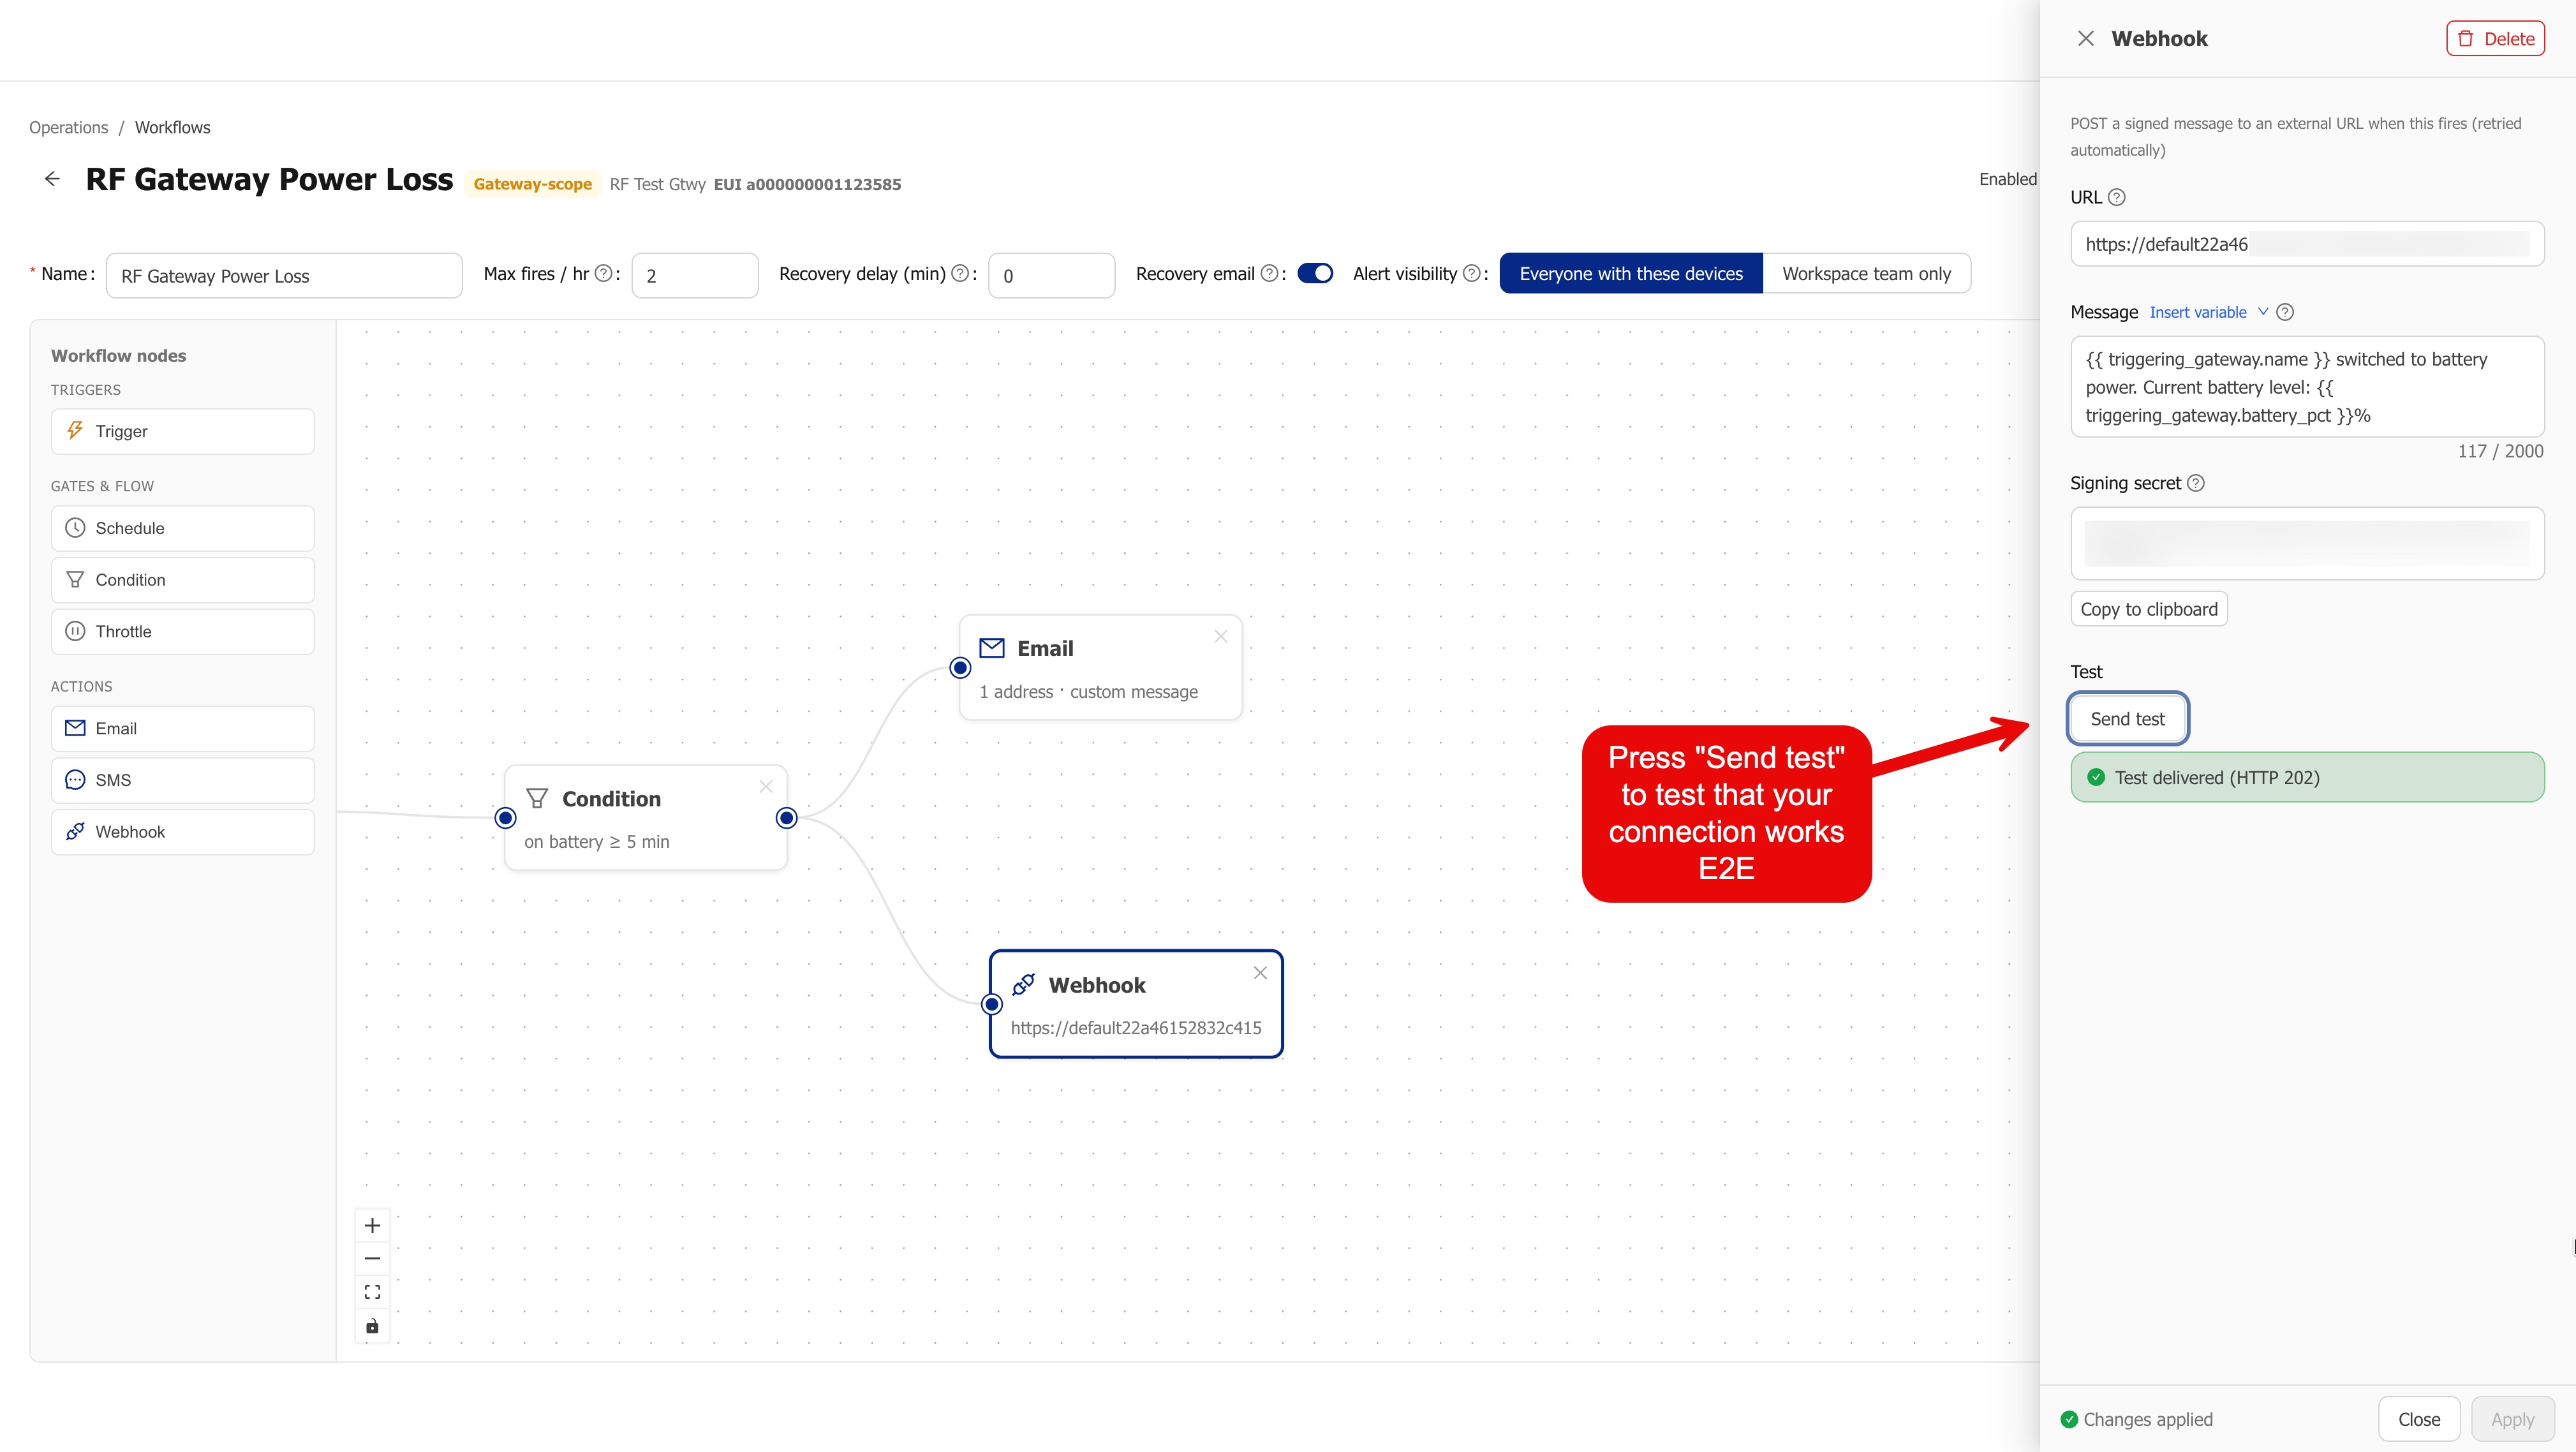This screenshot has width=2576, height=1452.
Task: Click the Condition node output port
Action: 787,819
